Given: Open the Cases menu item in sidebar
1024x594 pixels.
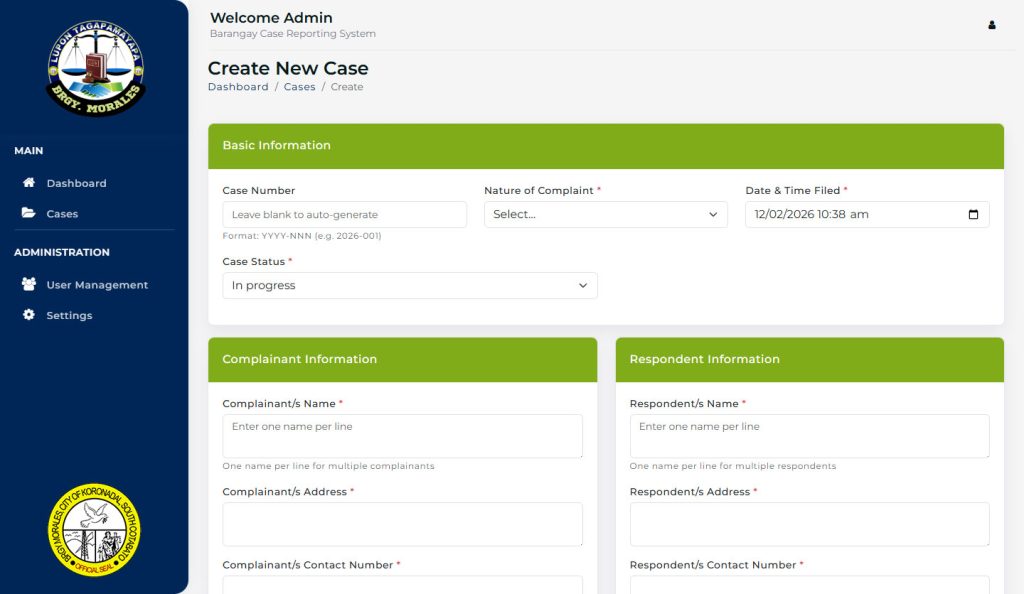Looking at the screenshot, I should click(x=62, y=214).
